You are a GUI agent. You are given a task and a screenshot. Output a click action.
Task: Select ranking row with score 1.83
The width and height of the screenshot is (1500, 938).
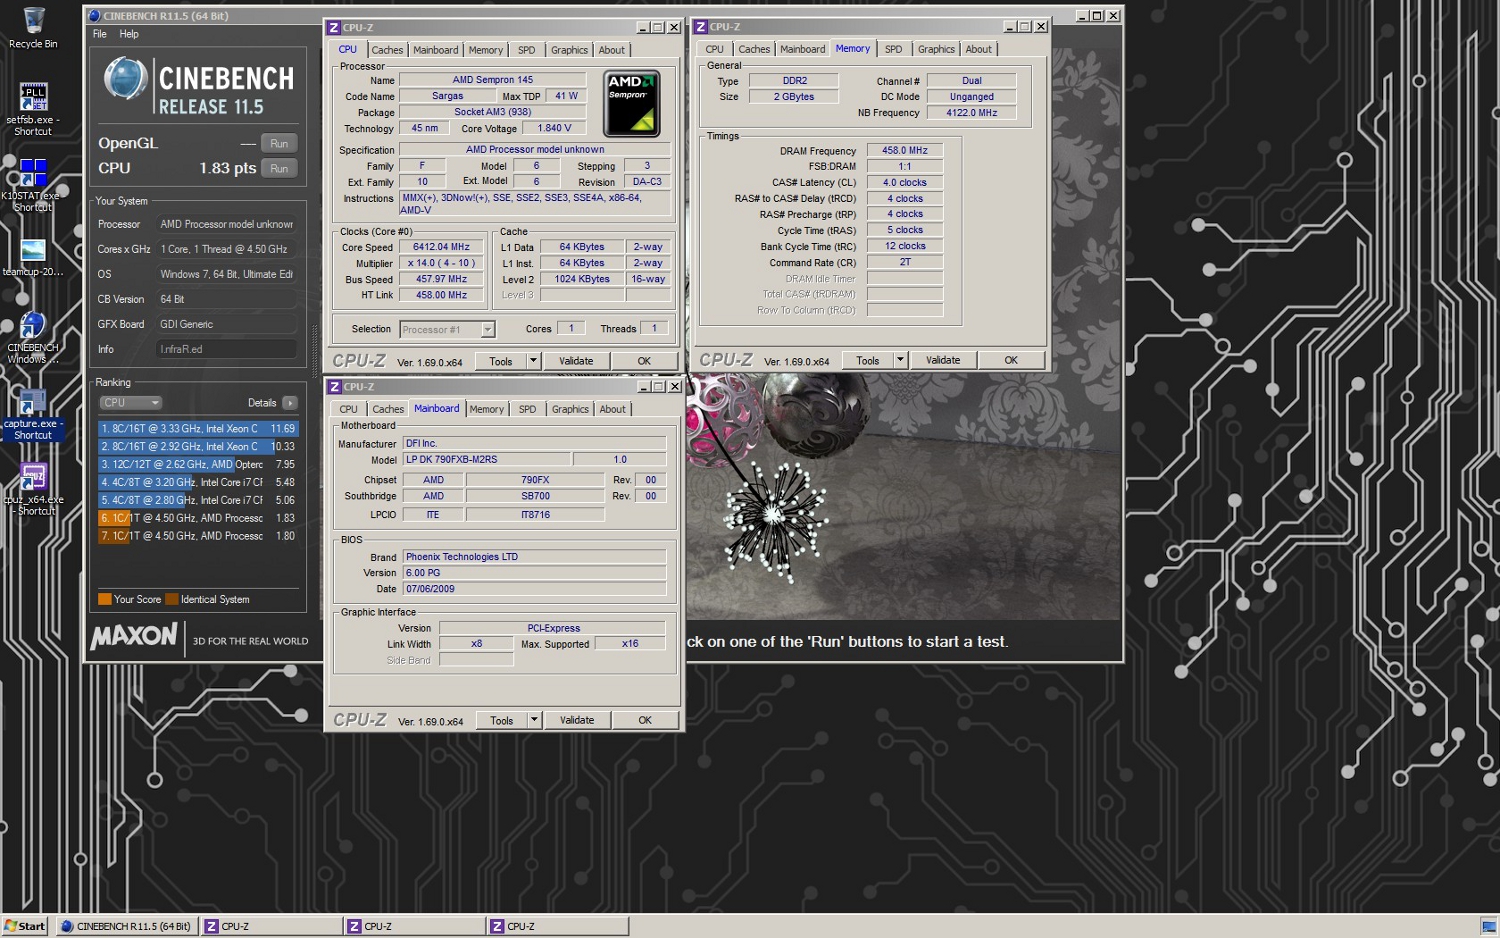197,519
